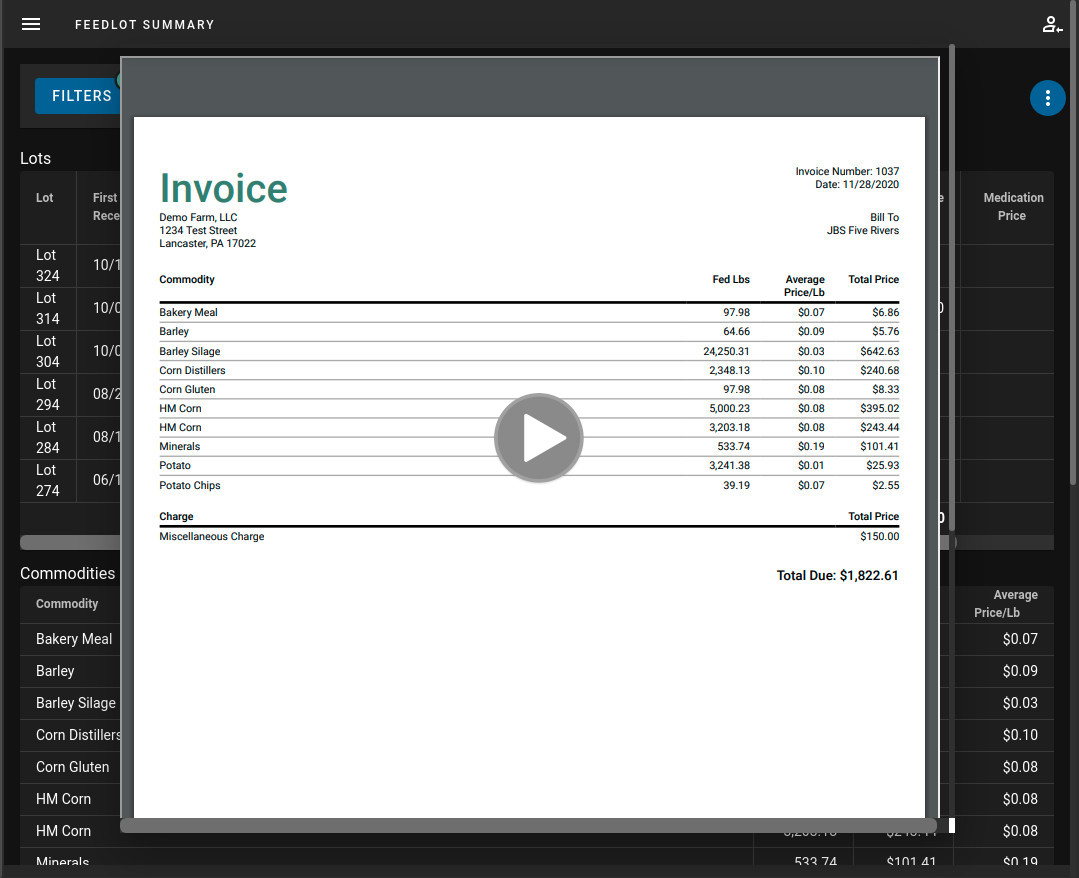The width and height of the screenshot is (1079, 878).
Task: Open the hamburger navigation menu
Action: point(31,24)
